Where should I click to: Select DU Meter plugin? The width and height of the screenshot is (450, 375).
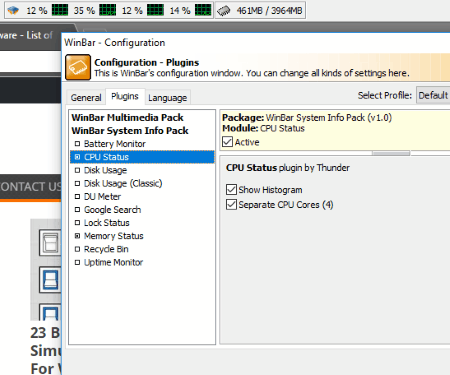coord(102,197)
